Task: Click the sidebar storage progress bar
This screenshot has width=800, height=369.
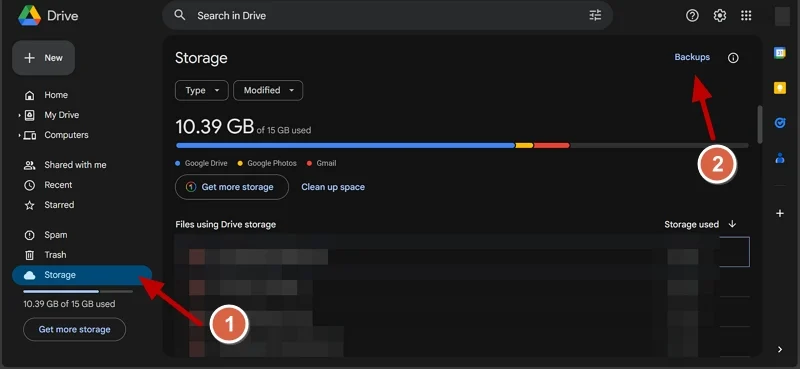Action: coord(78,291)
